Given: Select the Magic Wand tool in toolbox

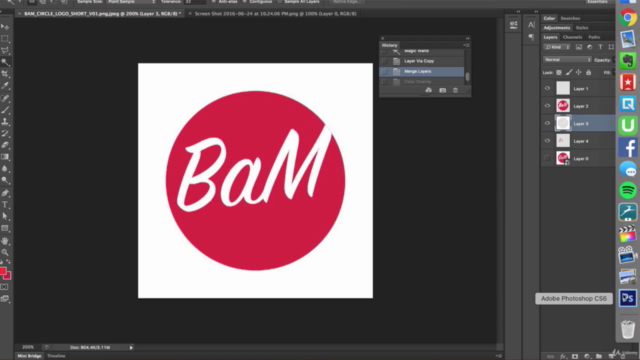Looking at the screenshot, I should point(5,62).
